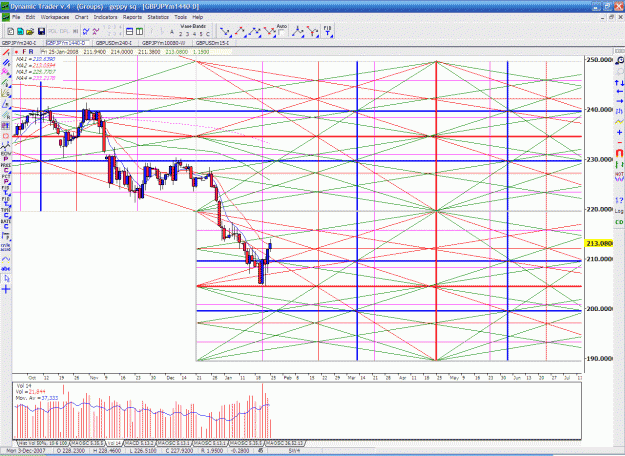Select Wave Bands letter C
Image resolution: width=625 pixels, height=456 pixels.
pyautogui.click(x=208, y=34)
